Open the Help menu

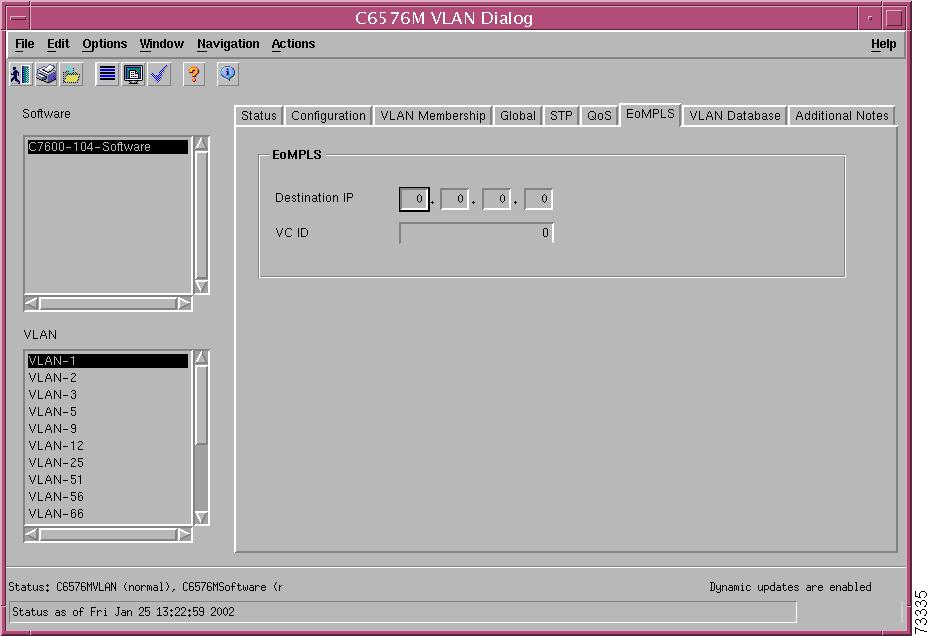pos(883,44)
